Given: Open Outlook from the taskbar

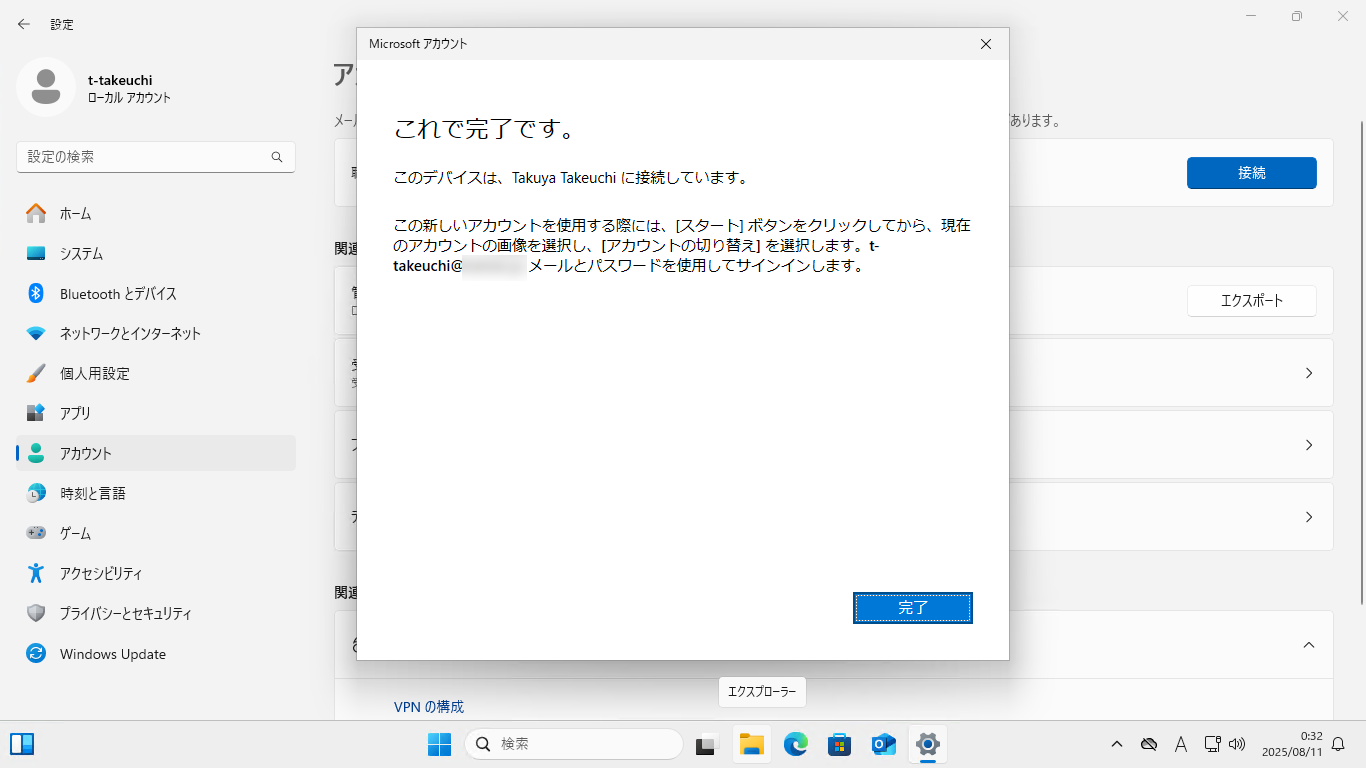Looking at the screenshot, I should tap(883, 744).
